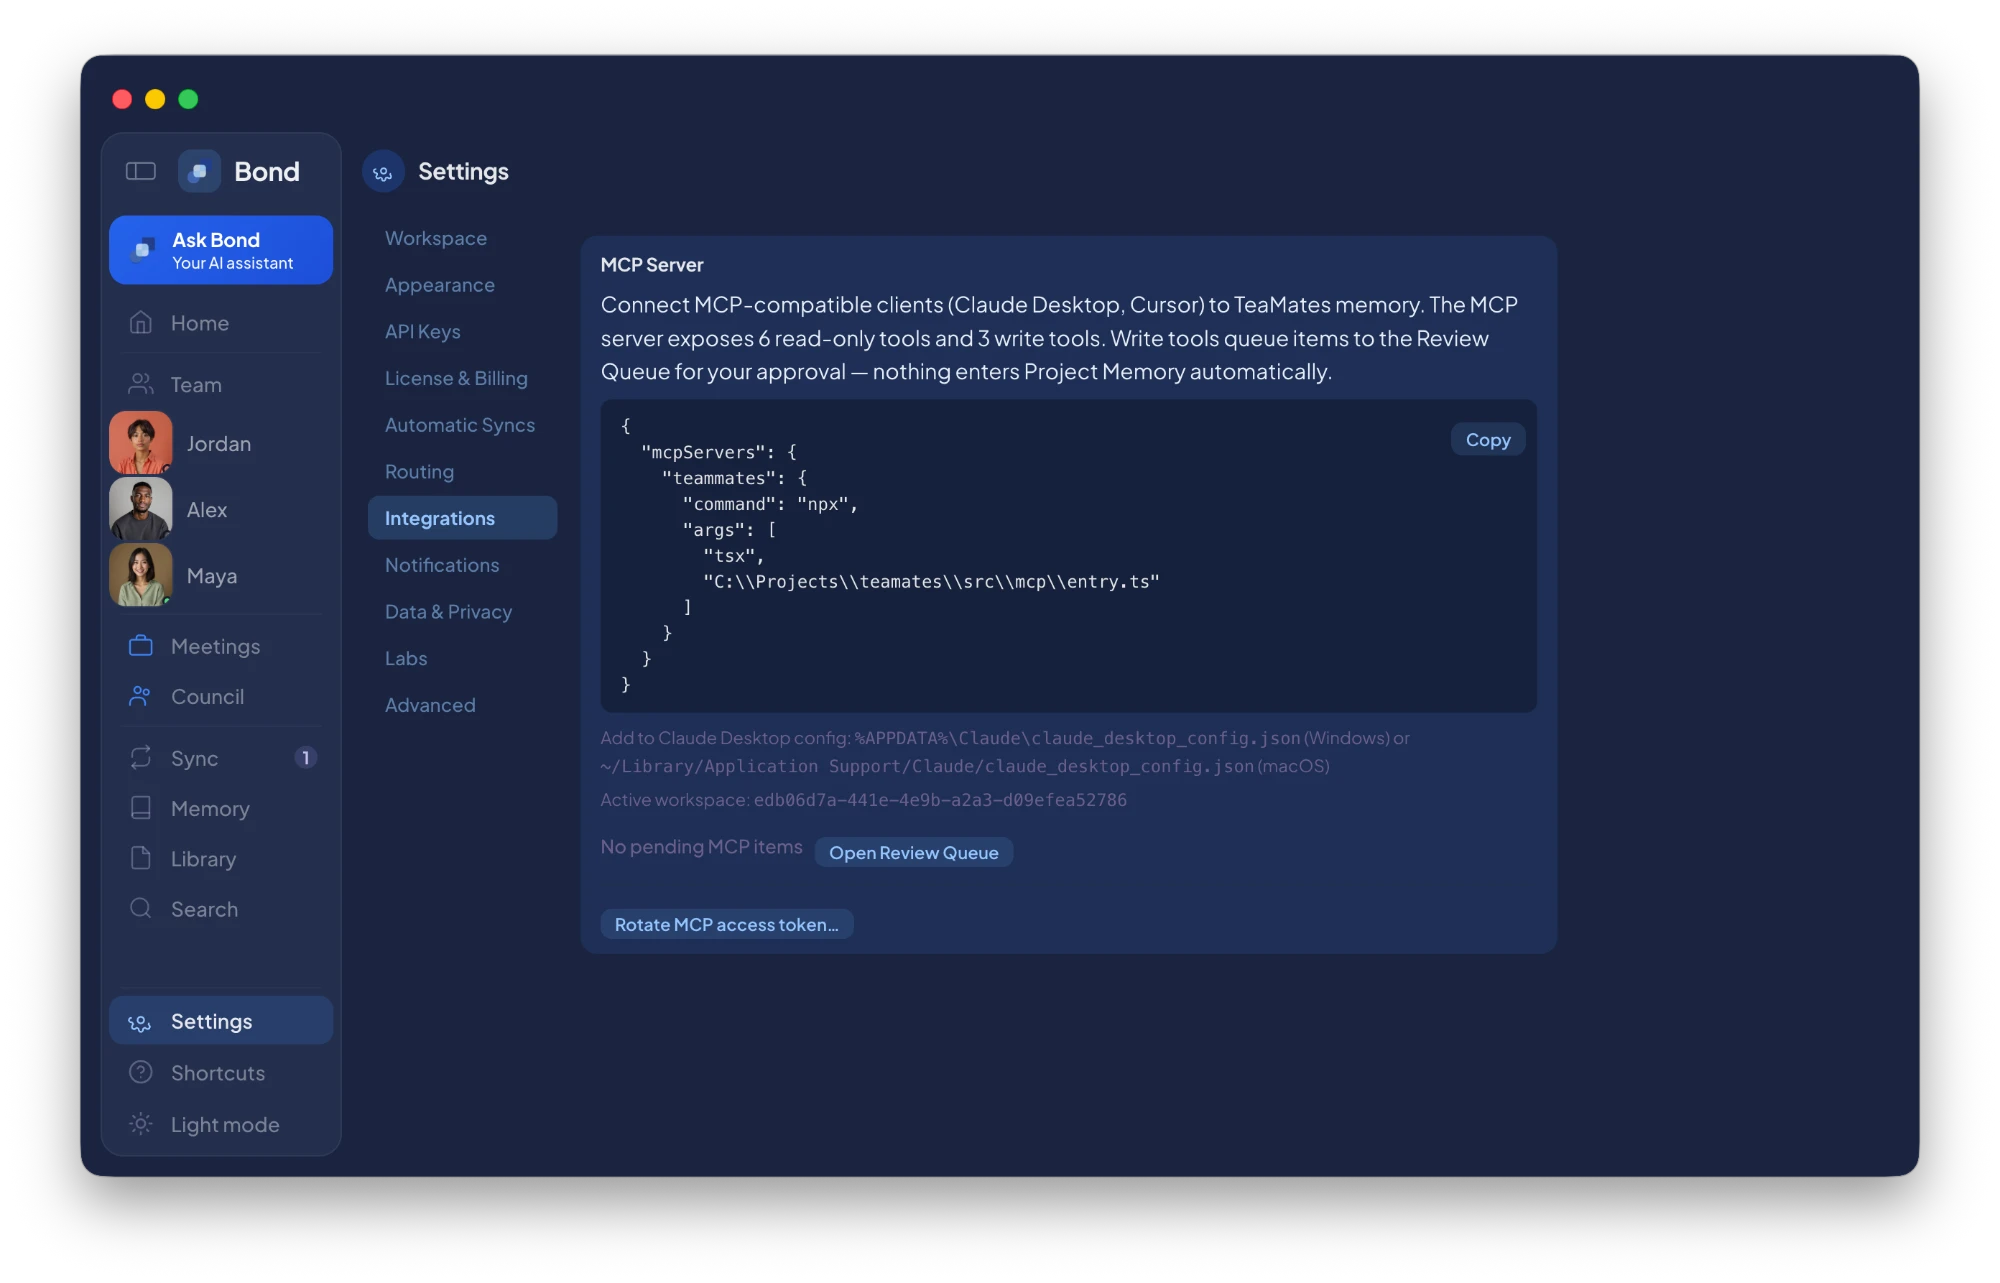Screen dimensions: 2000x1283
Task: Click the Bond logo icon
Action: (199, 171)
